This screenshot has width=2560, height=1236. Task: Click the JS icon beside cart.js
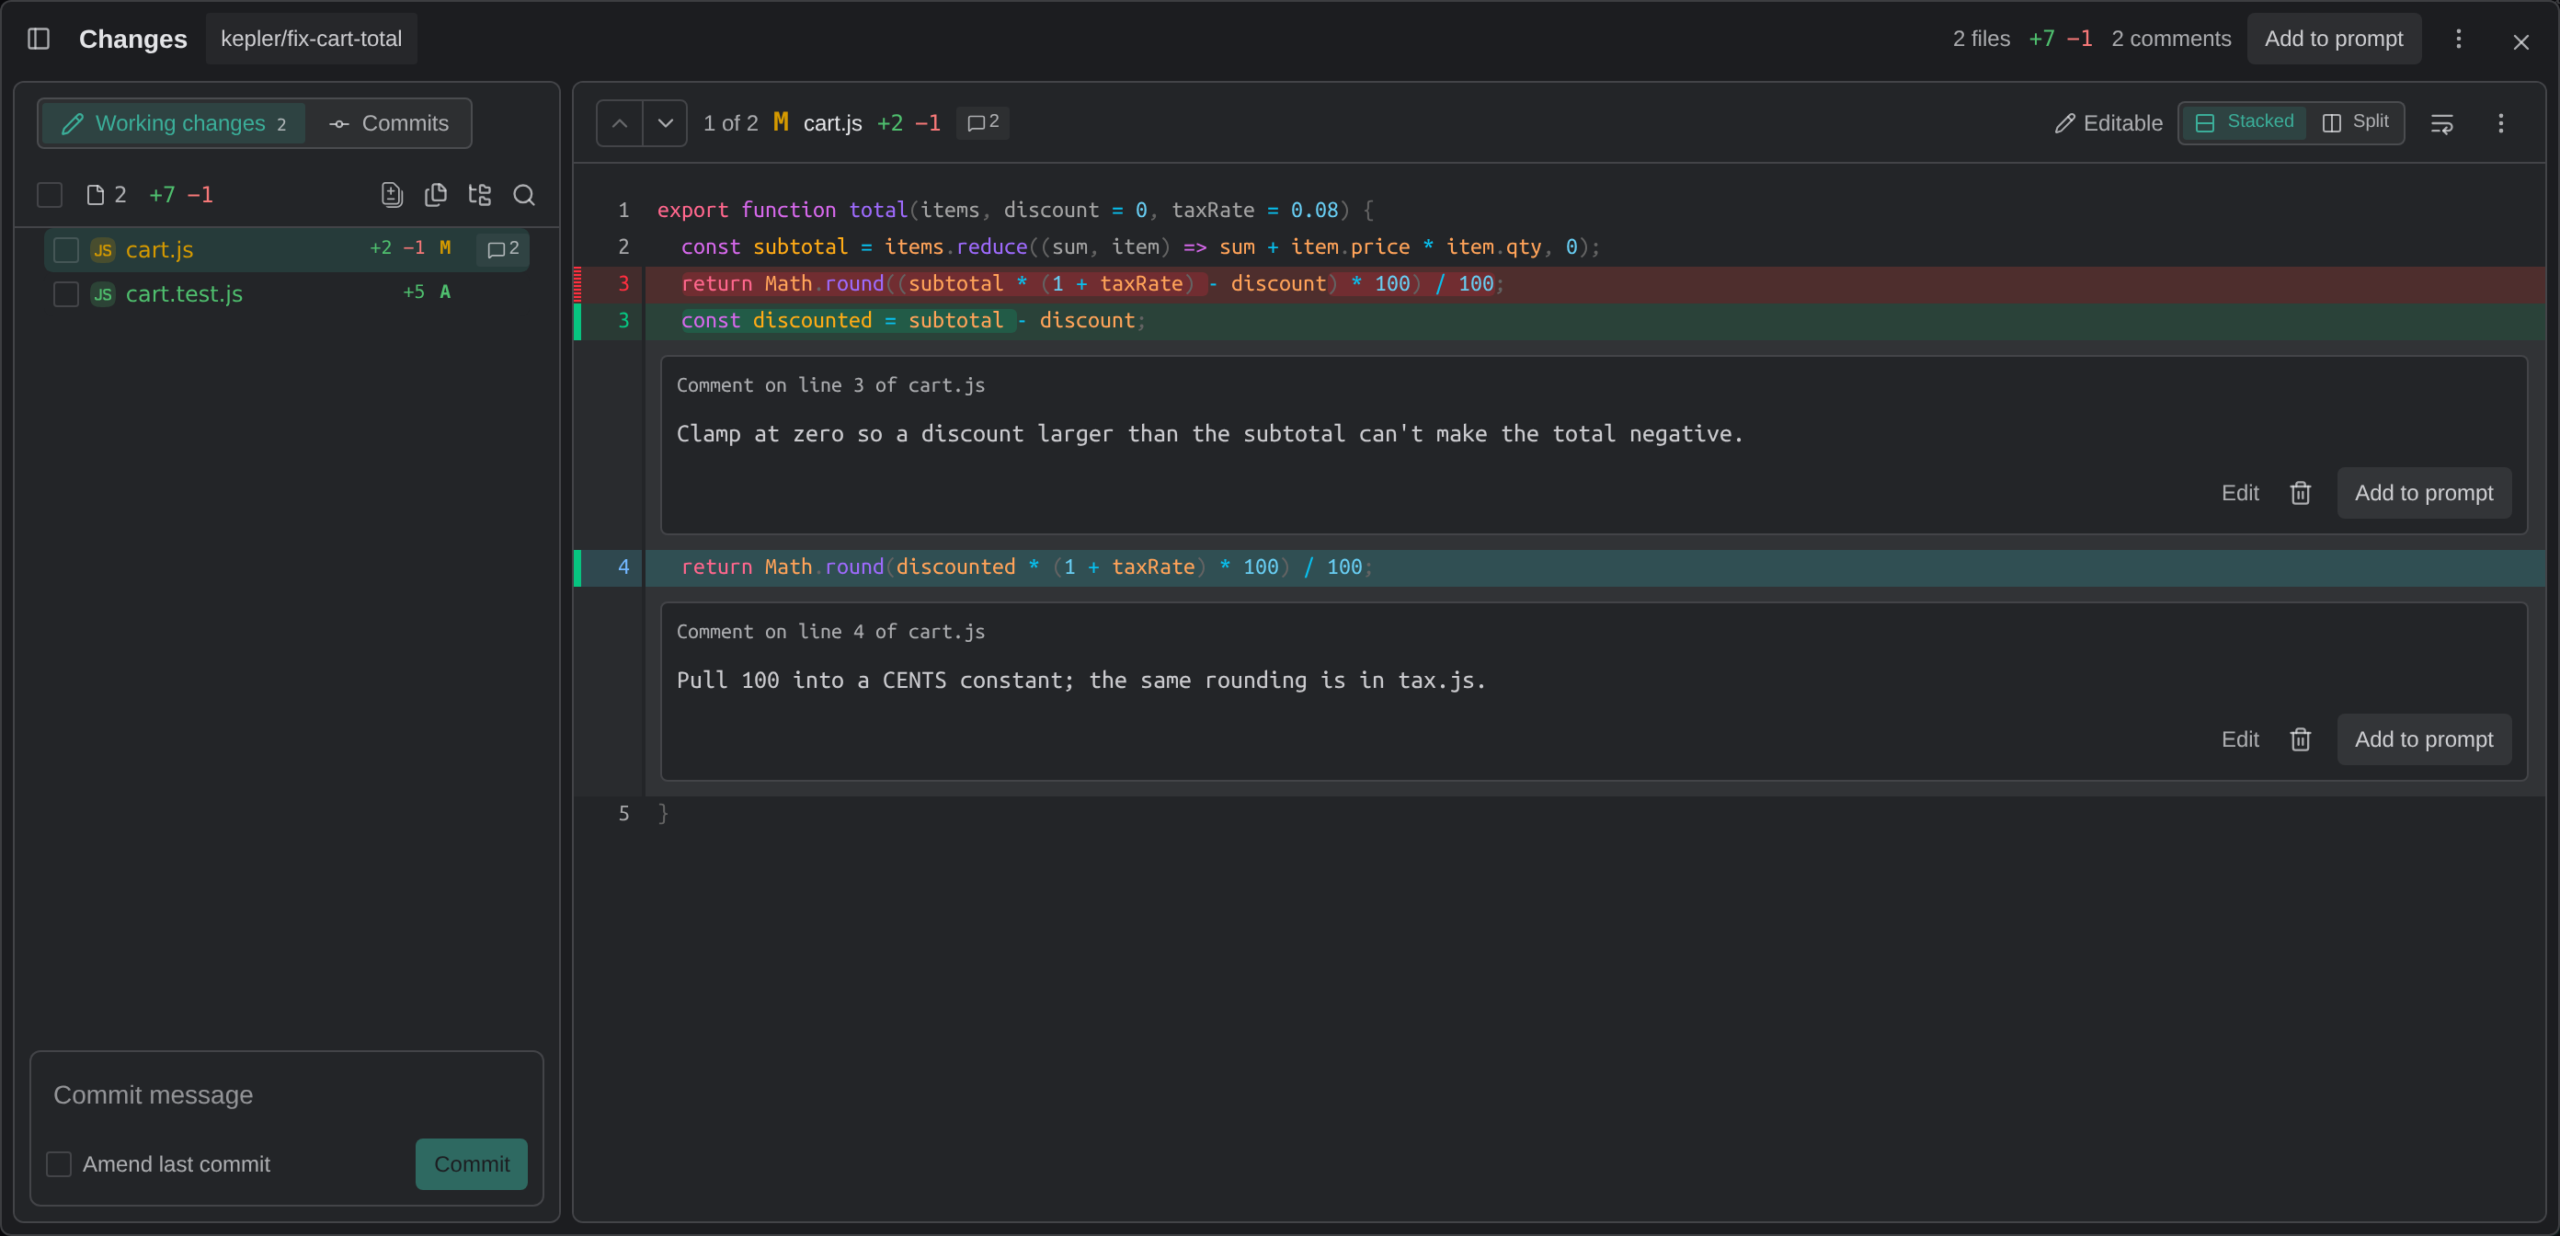(x=103, y=250)
